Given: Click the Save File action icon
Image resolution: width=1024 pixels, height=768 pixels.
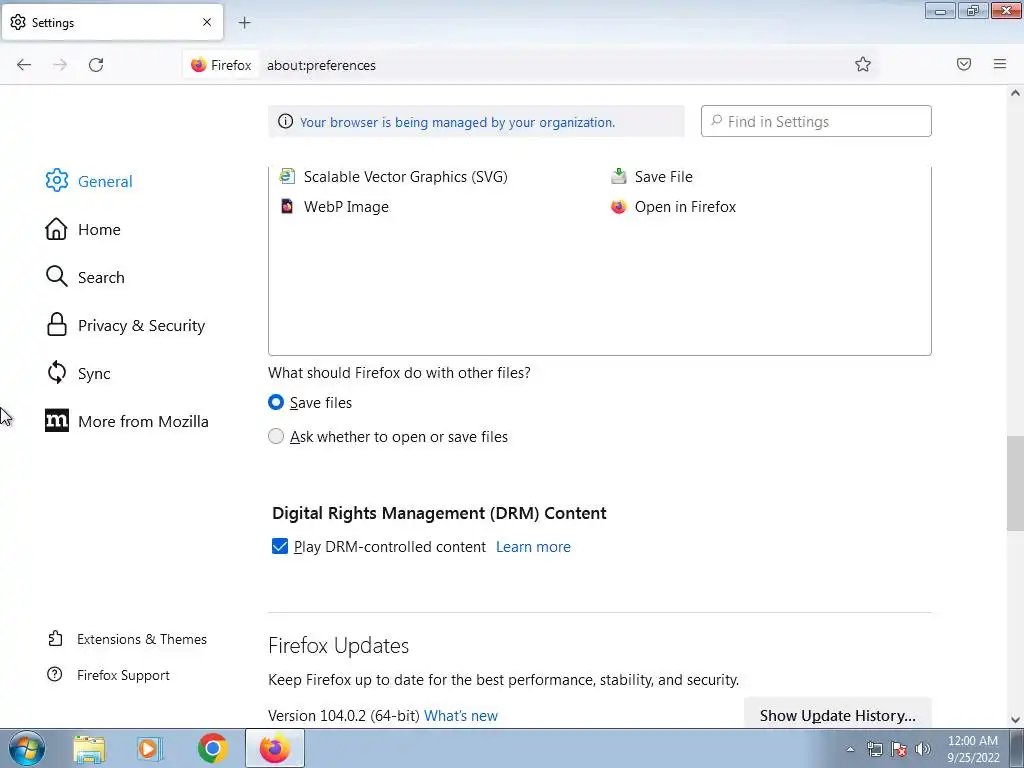Looking at the screenshot, I should click(x=618, y=176).
